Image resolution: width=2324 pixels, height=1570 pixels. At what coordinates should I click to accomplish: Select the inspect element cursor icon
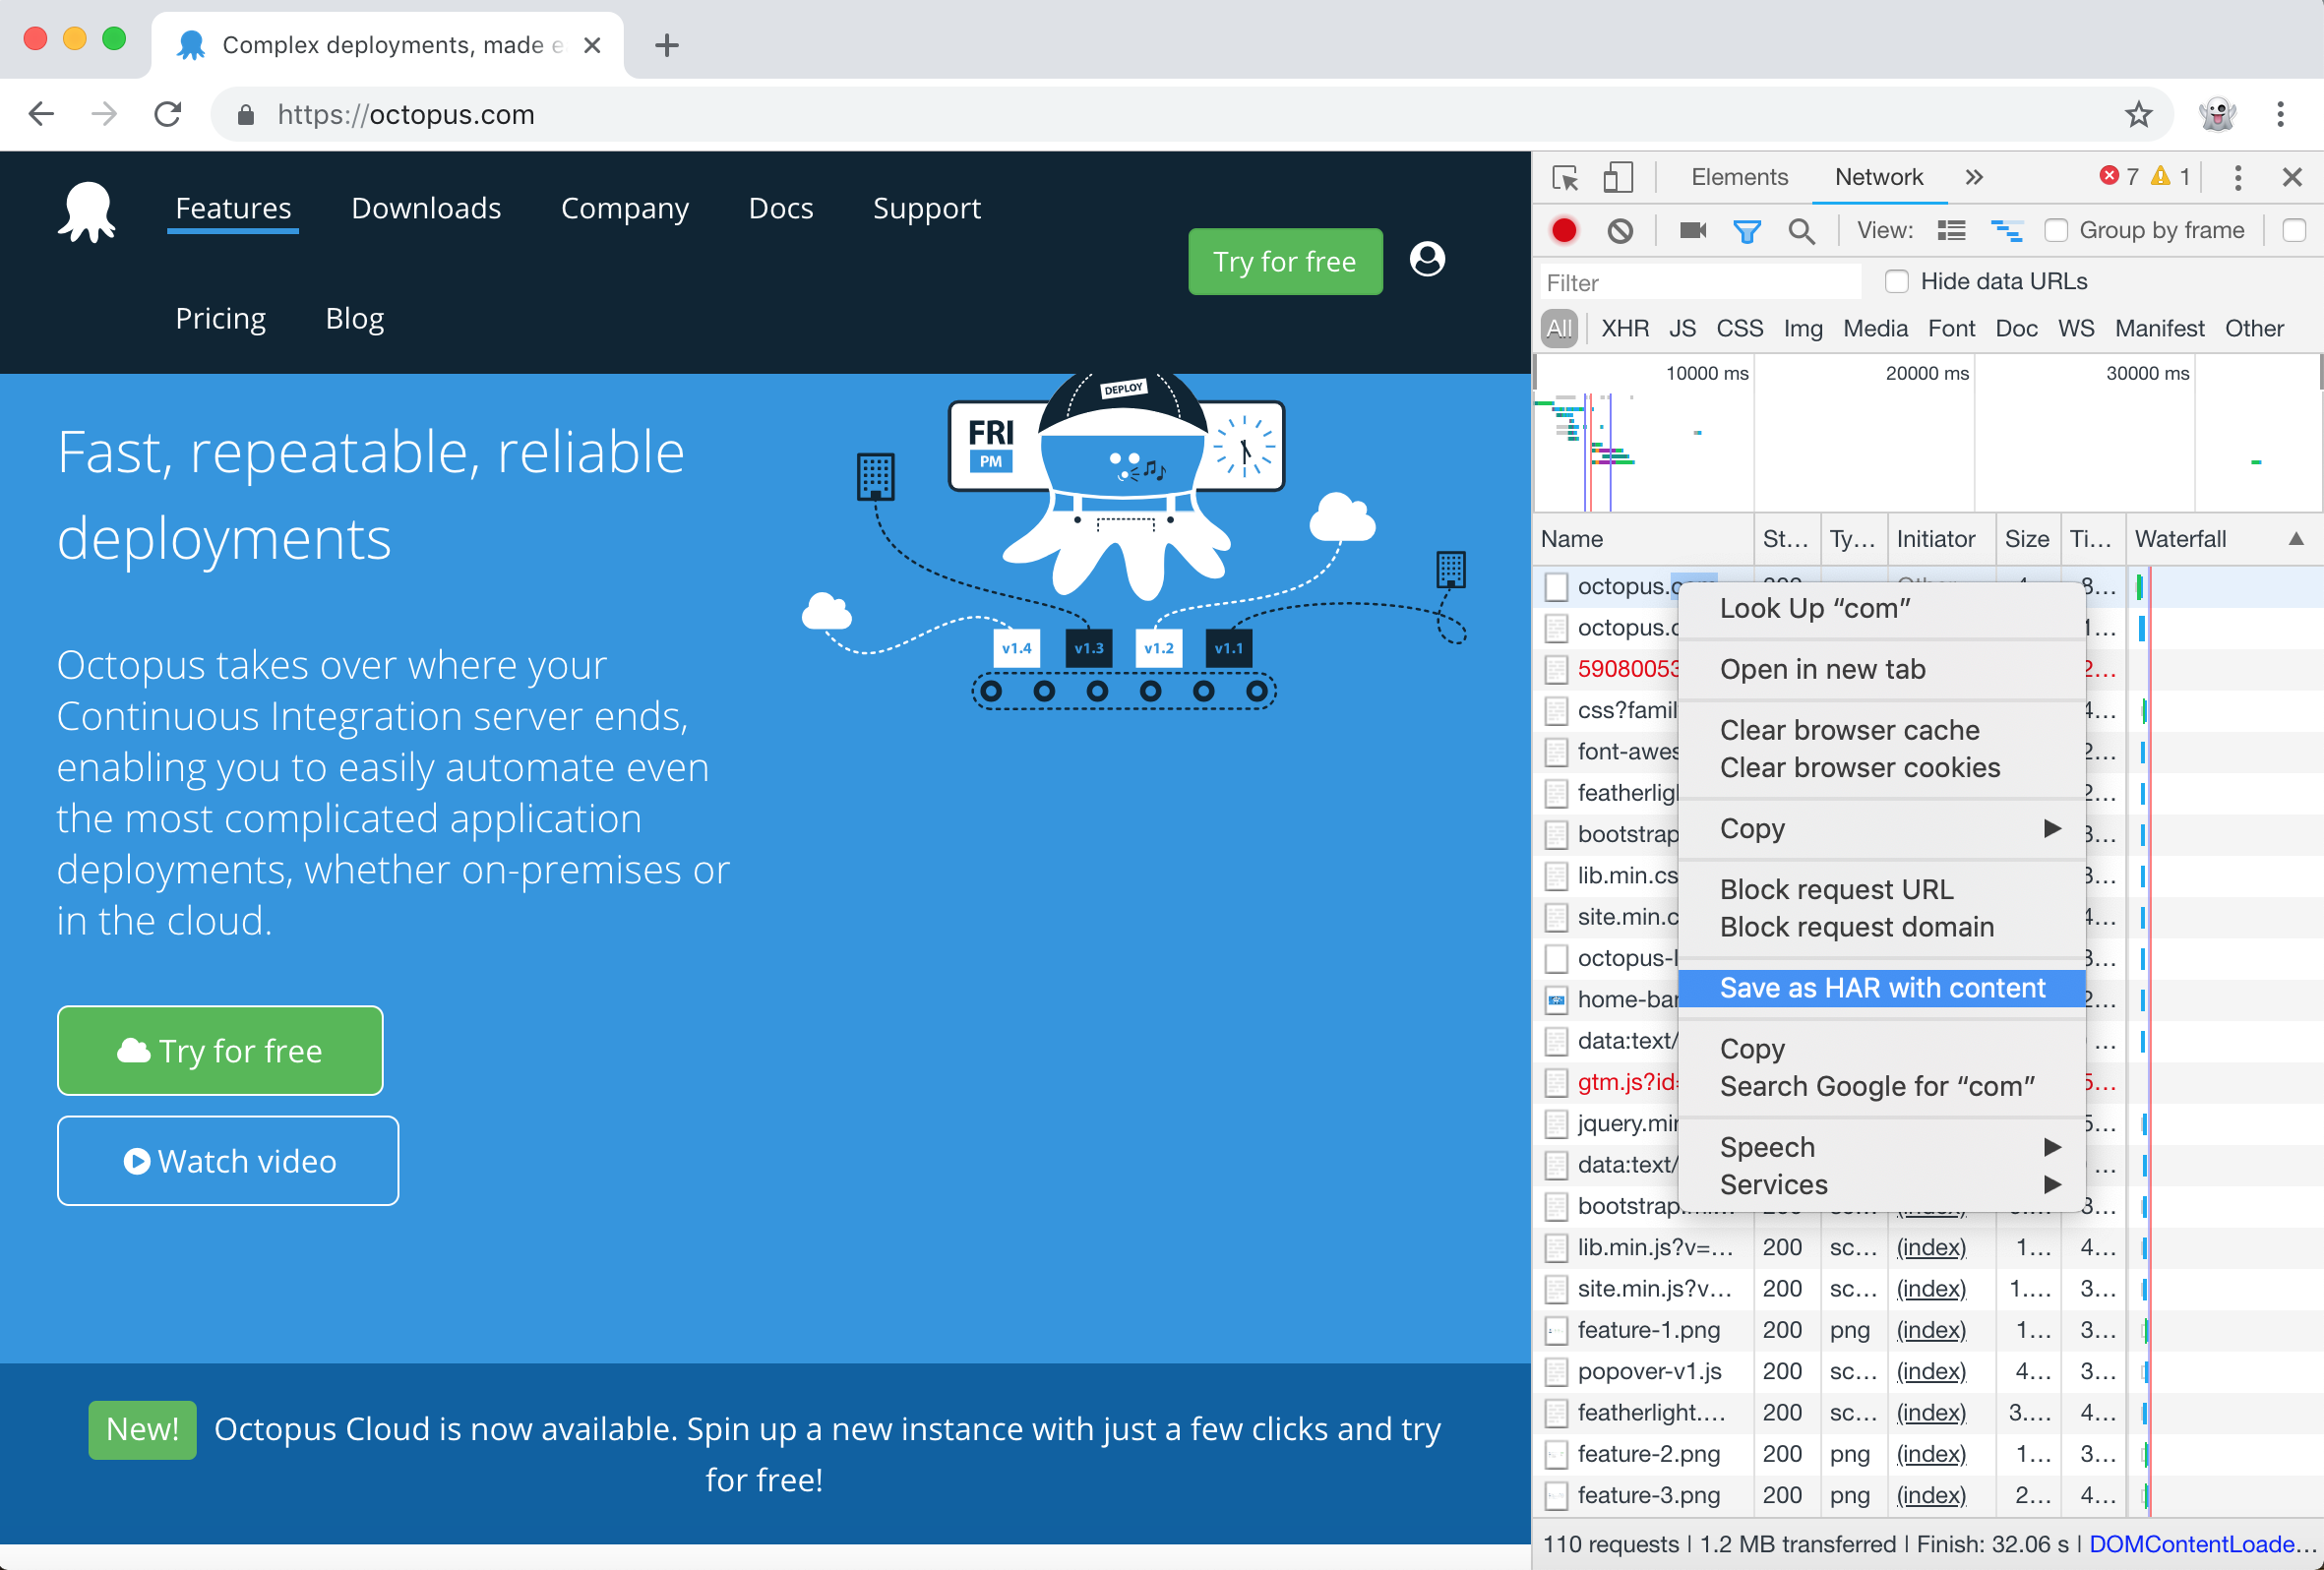1565,178
